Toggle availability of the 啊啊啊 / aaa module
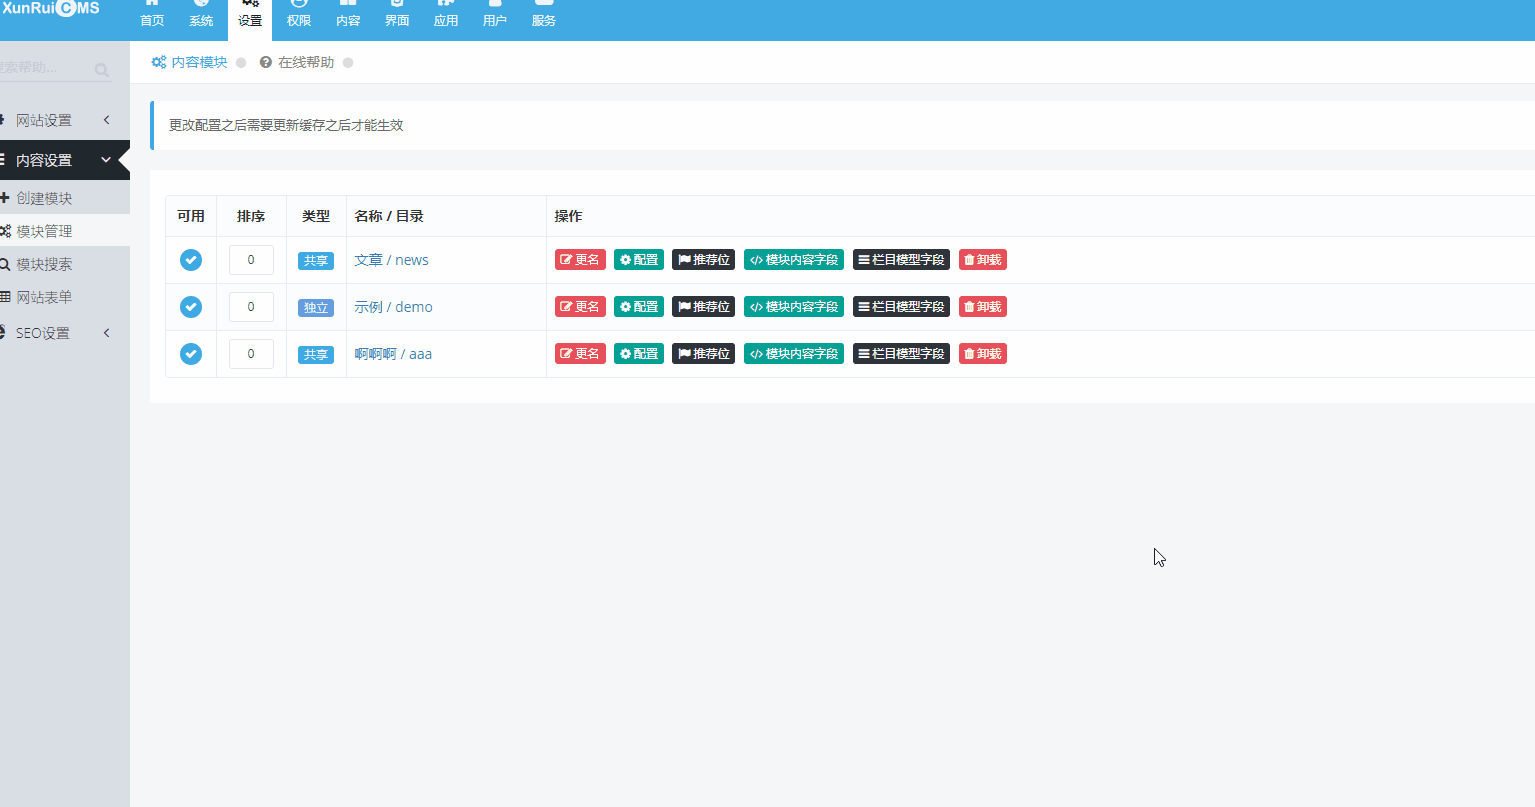The height and width of the screenshot is (807, 1535). [191, 354]
